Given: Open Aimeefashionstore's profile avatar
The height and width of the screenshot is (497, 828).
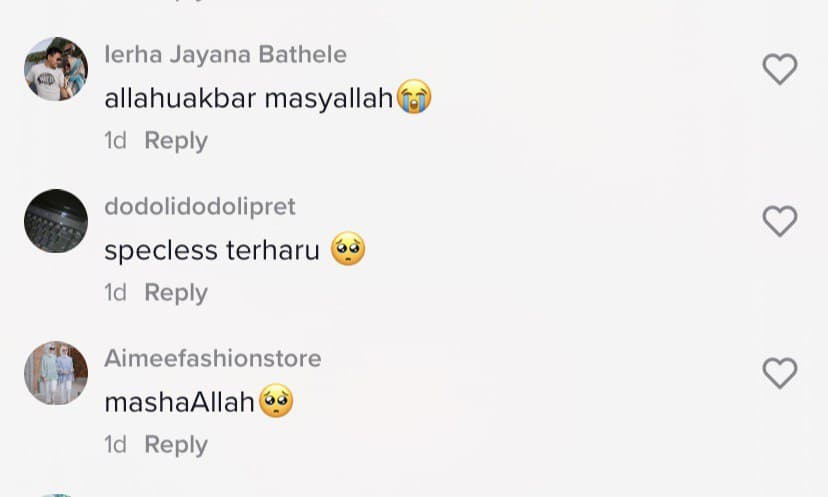Looking at the screenshot, I should (56, 373).
